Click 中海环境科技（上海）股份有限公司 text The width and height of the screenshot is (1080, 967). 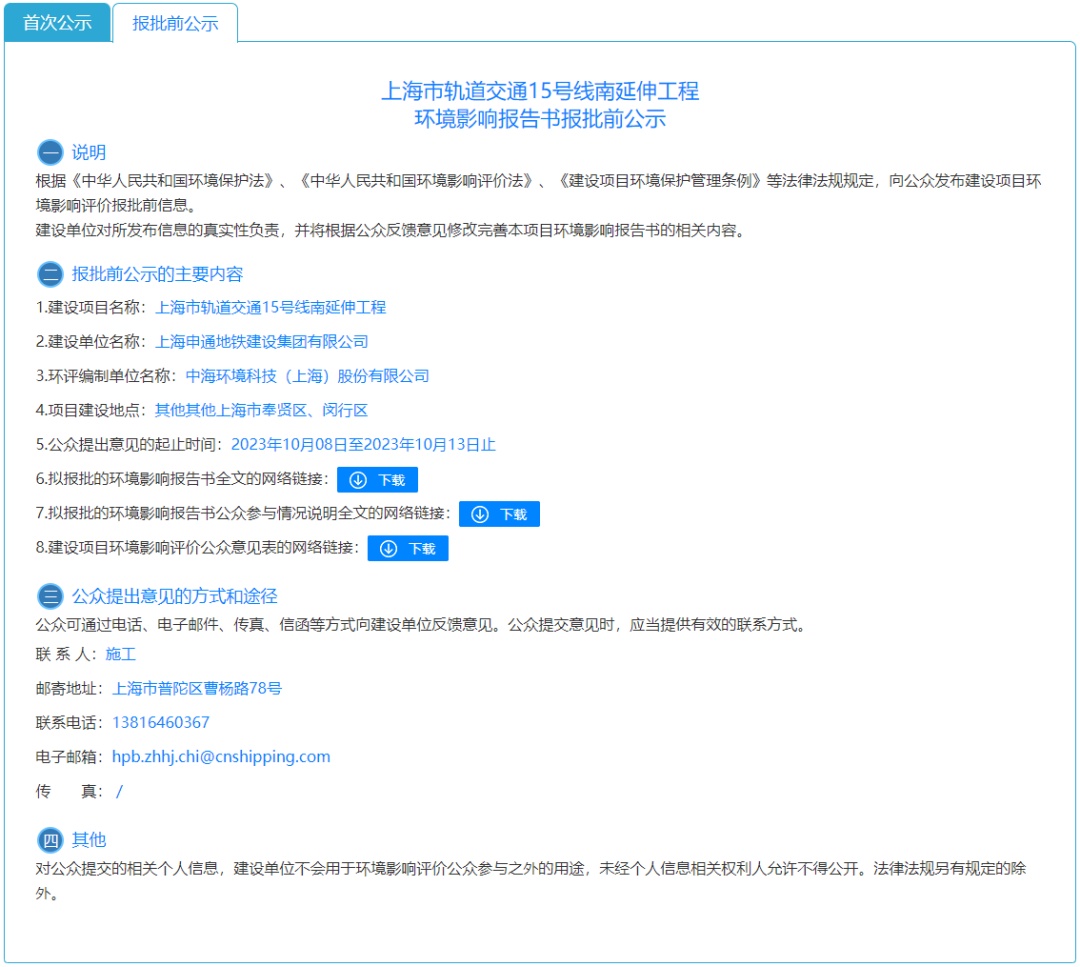[x=307, y=376]
